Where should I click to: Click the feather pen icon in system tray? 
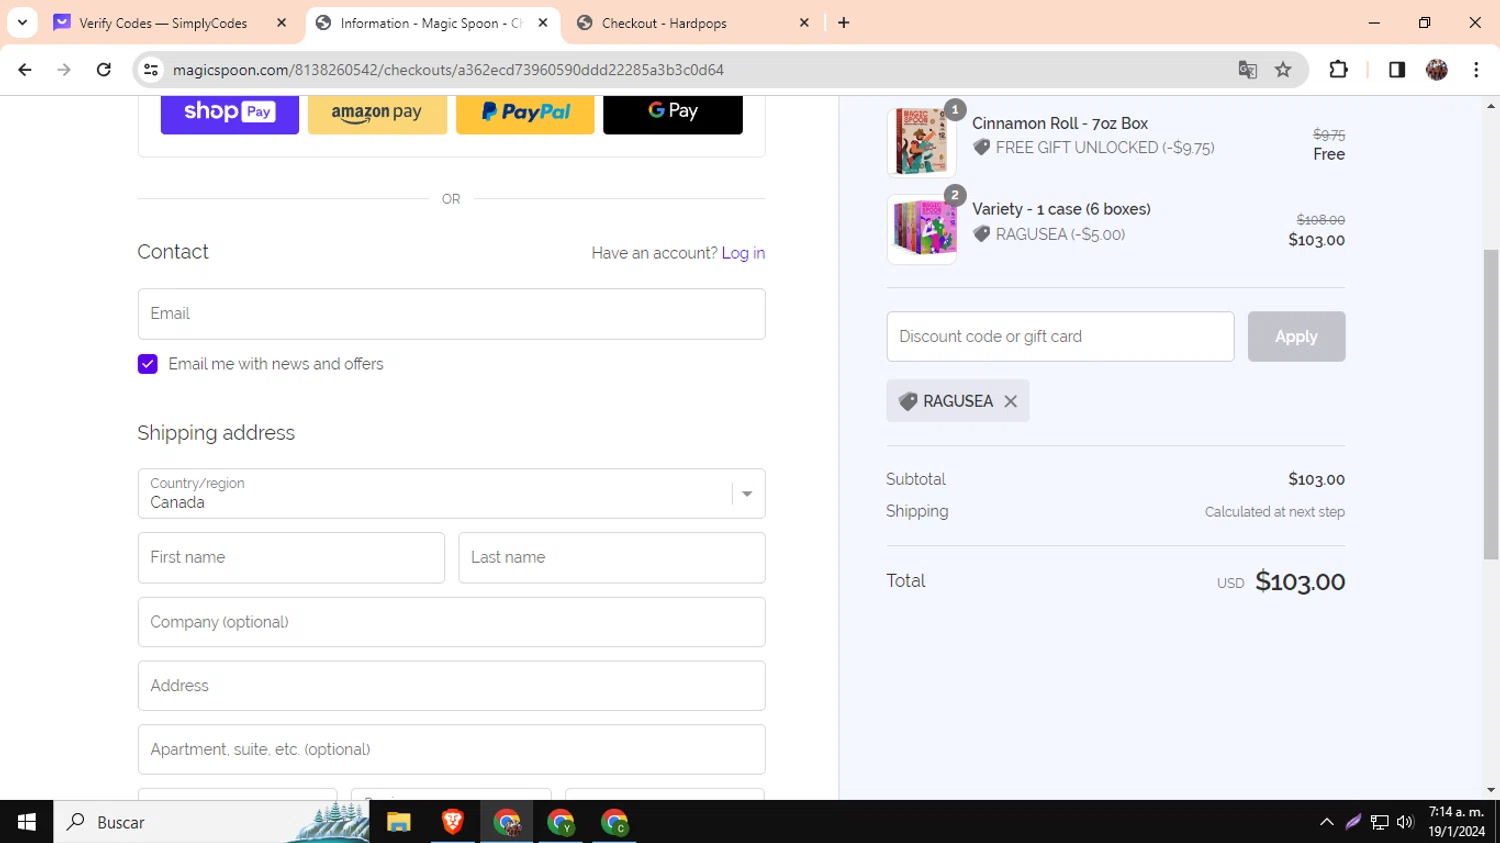1353,822
